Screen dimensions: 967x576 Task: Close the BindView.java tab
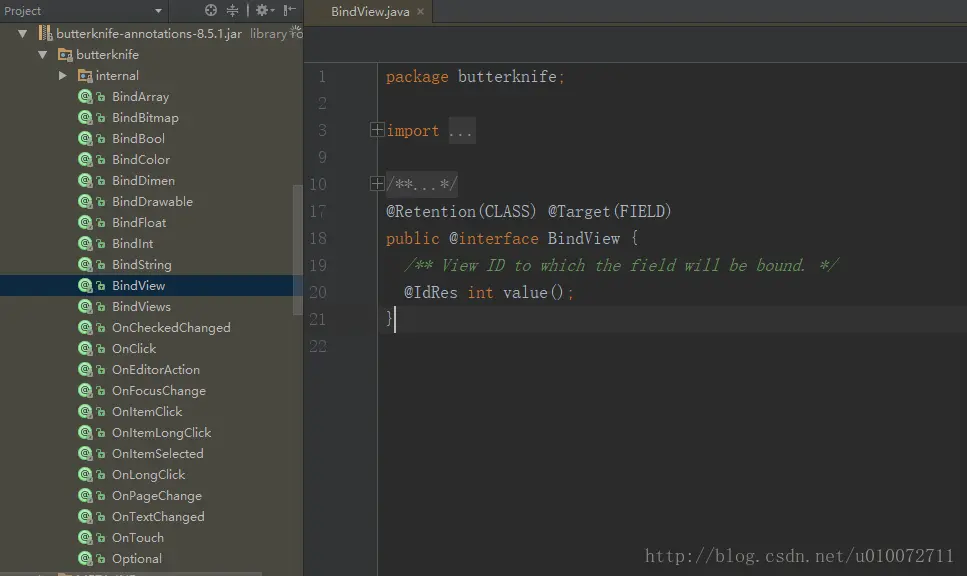point(421,11)
